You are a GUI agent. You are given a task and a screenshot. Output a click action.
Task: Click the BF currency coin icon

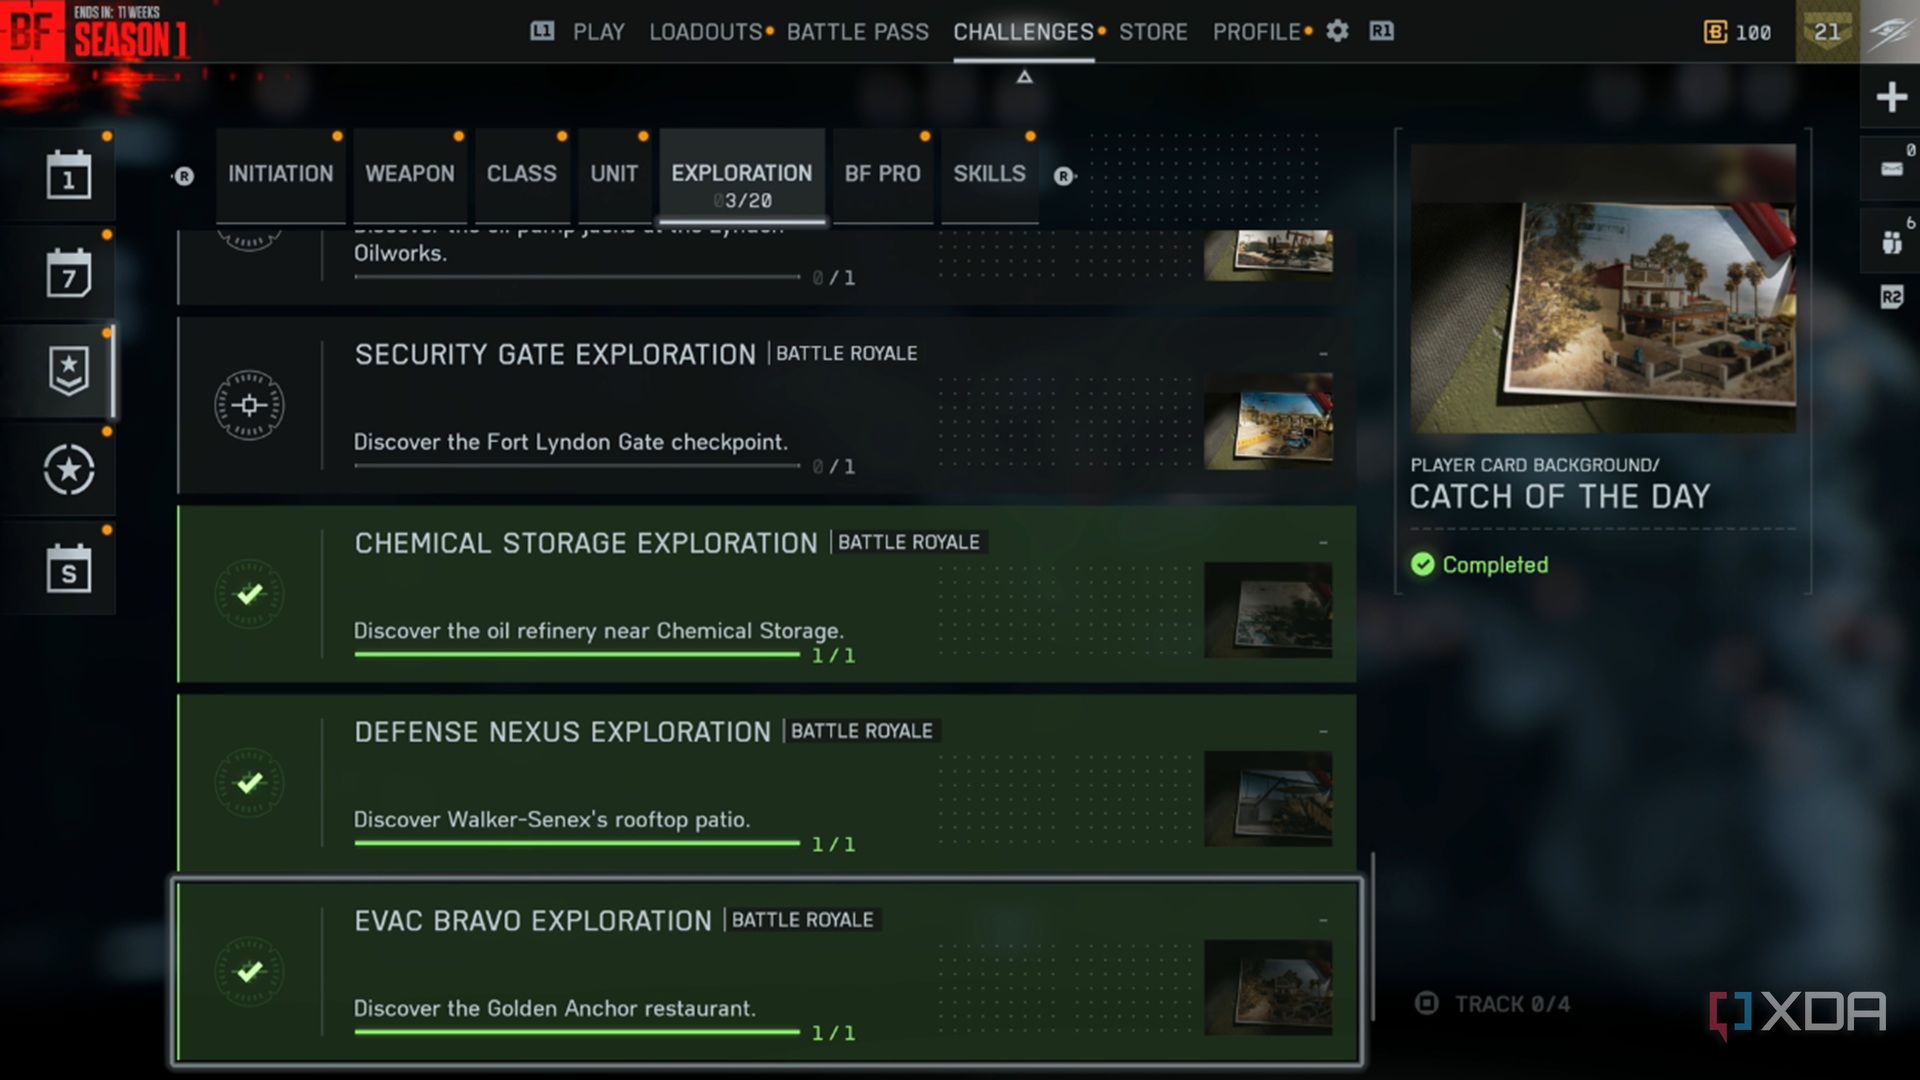click(x=1714, y=32)
